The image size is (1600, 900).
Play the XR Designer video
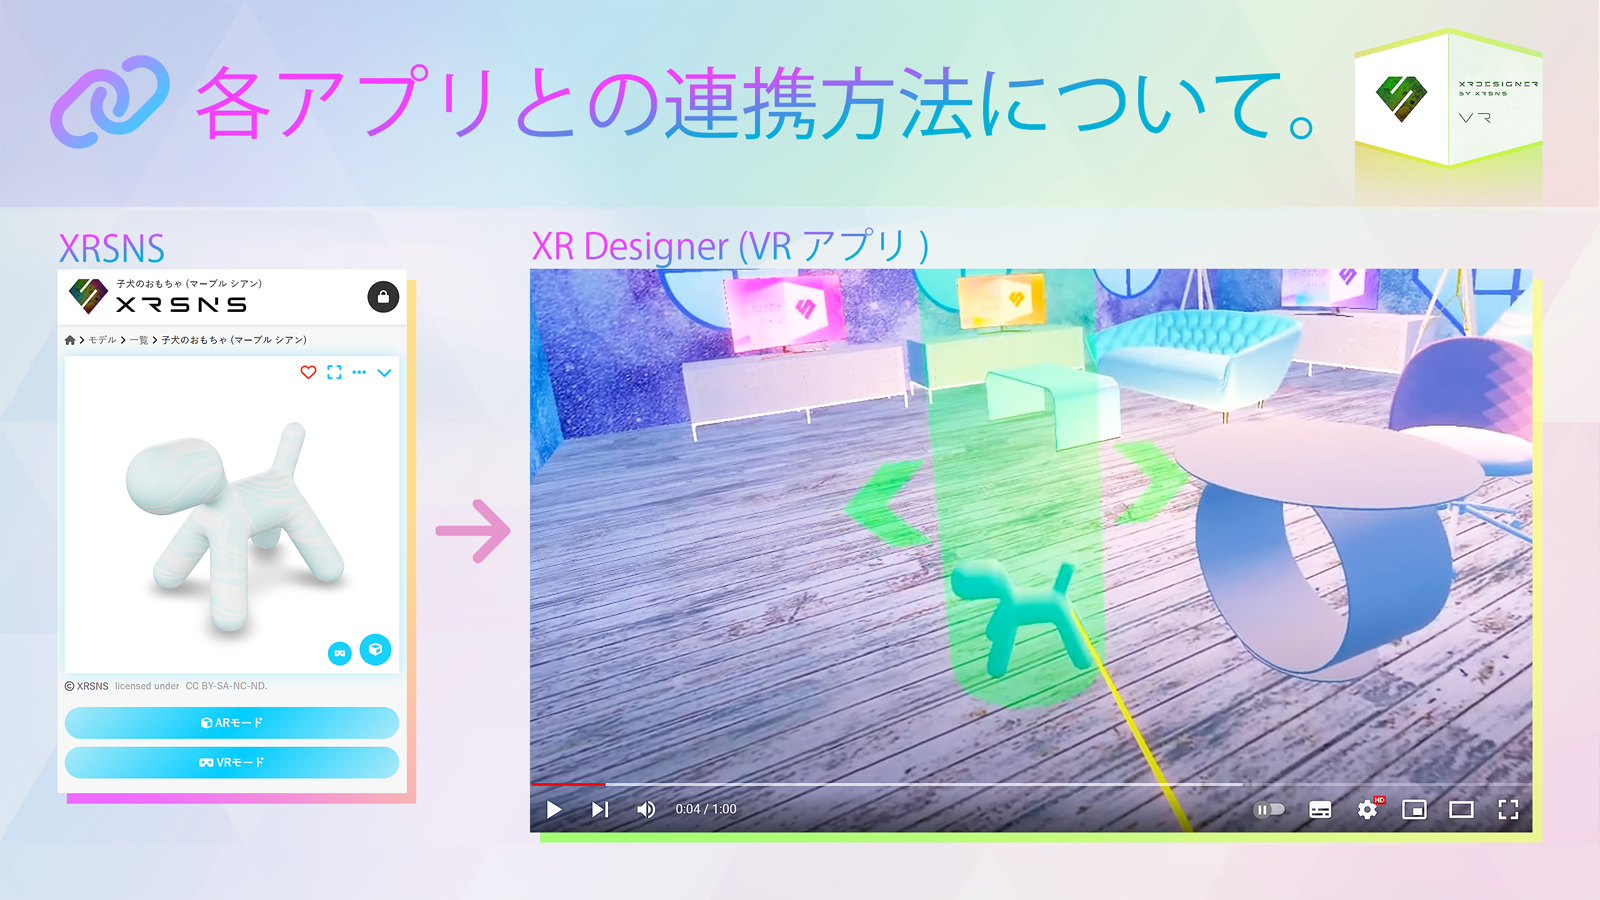(554, 809)
